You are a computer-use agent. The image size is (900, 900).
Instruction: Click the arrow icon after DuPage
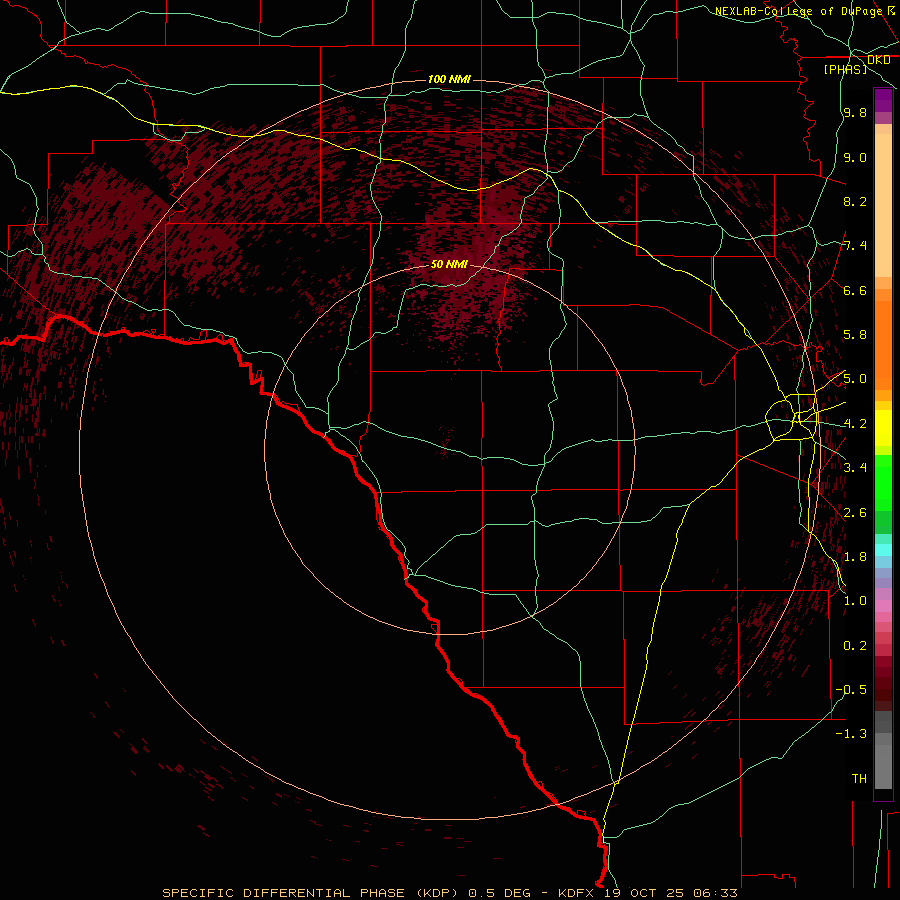click(891, 10)
